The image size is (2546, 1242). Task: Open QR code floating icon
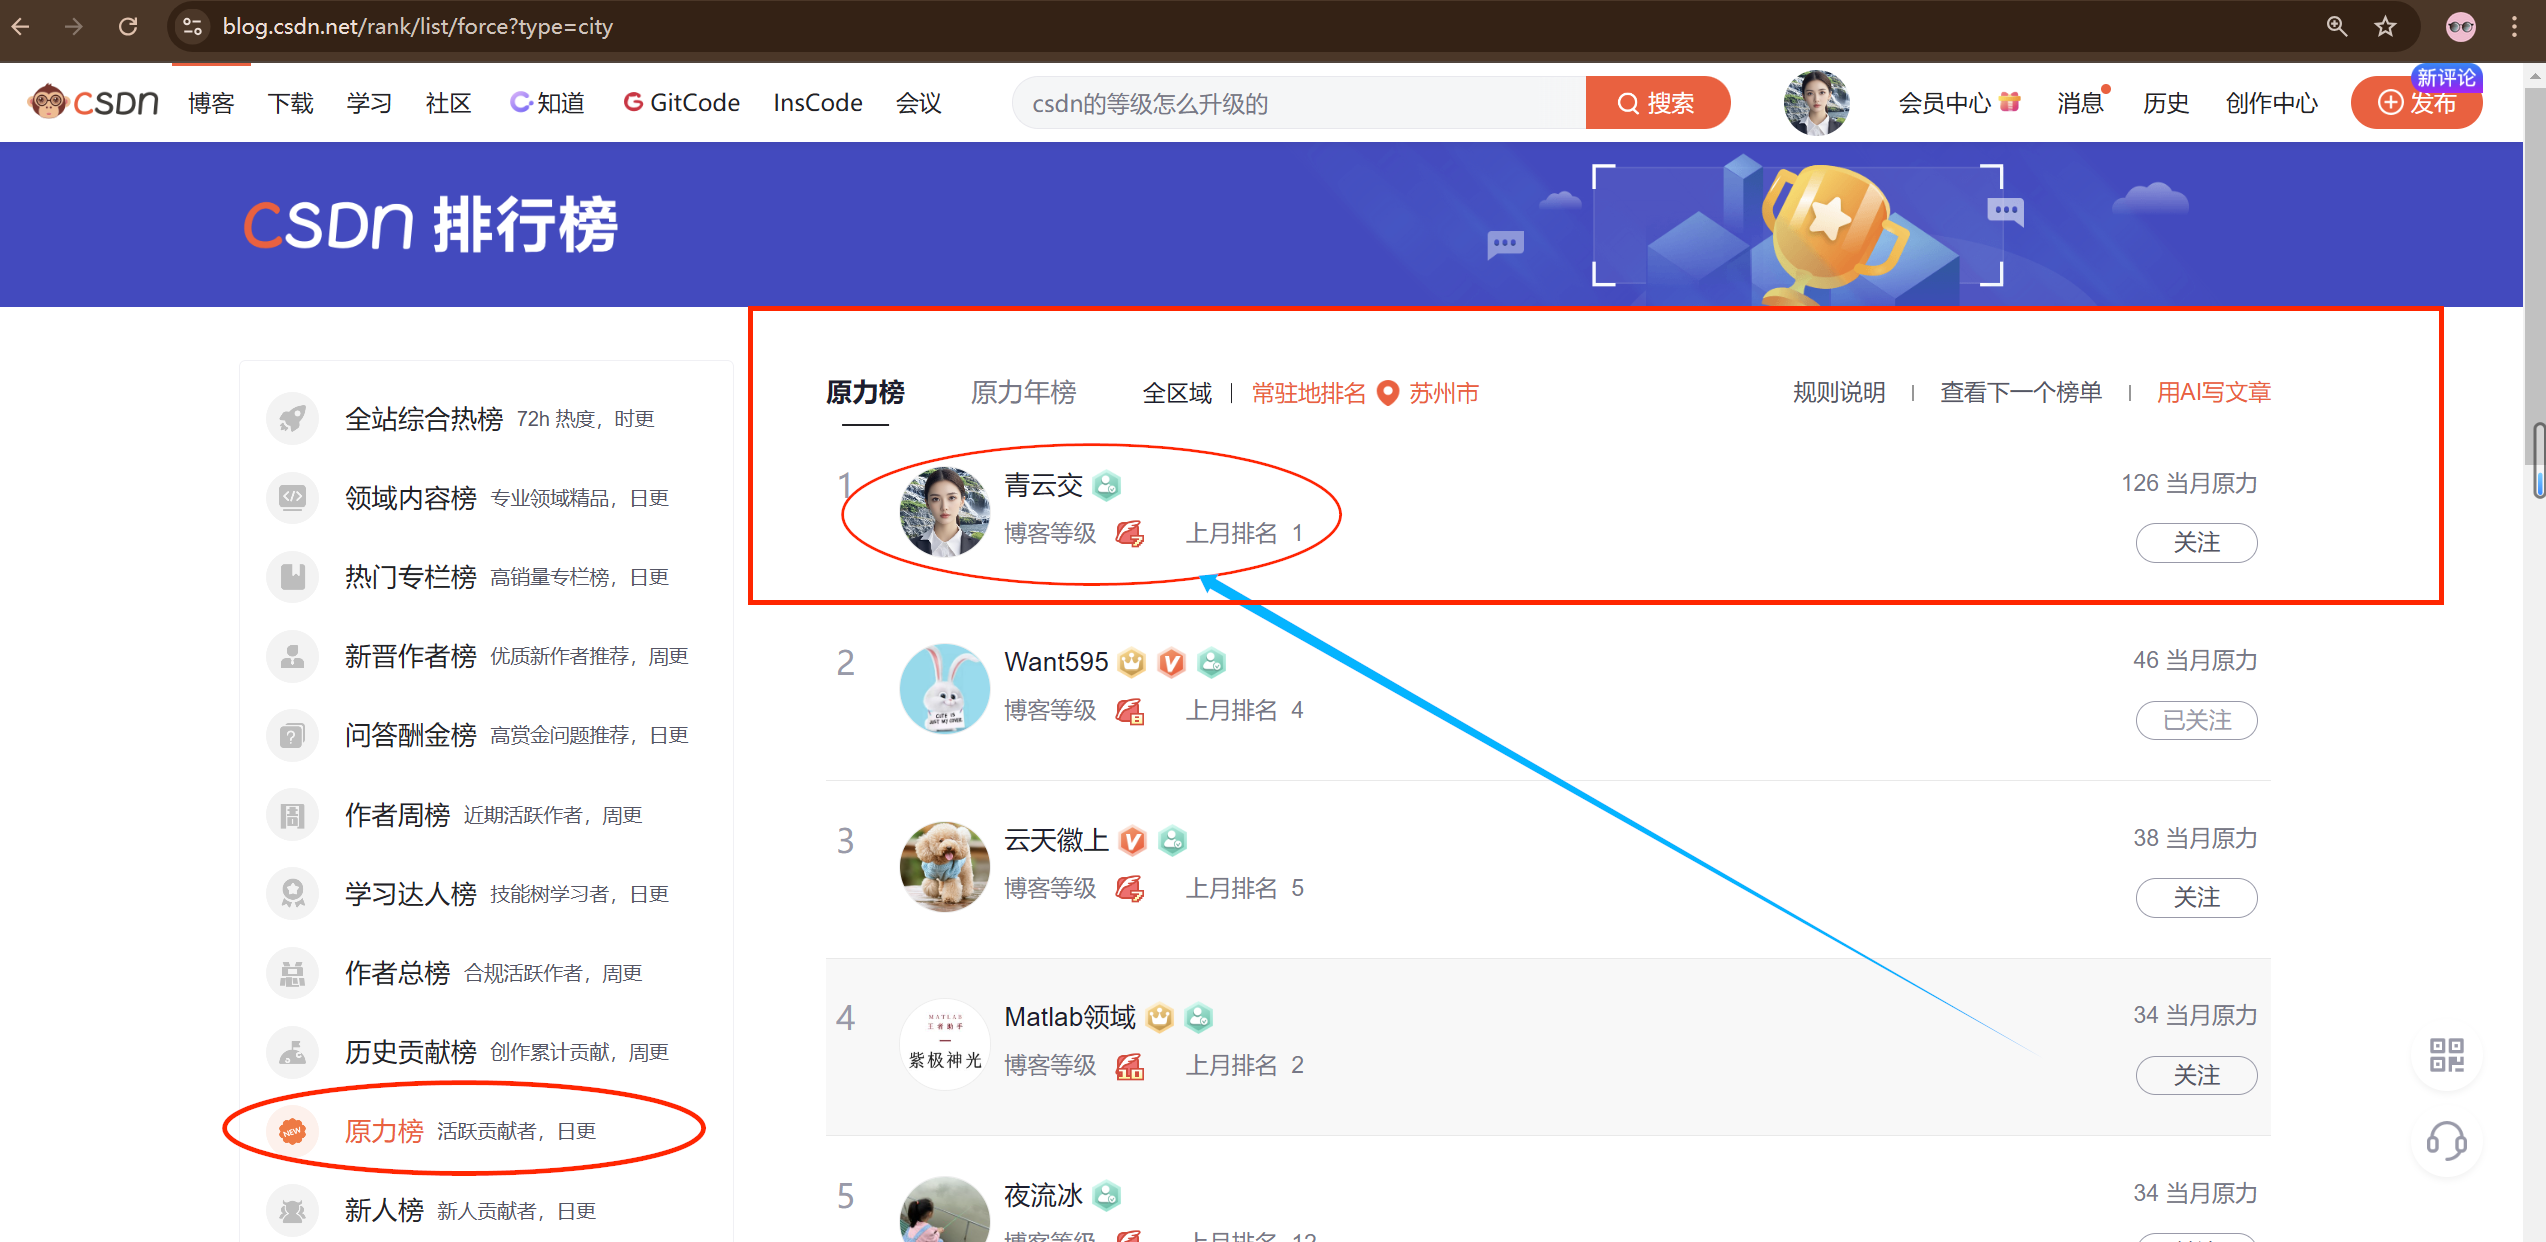pos(2446,1055)
